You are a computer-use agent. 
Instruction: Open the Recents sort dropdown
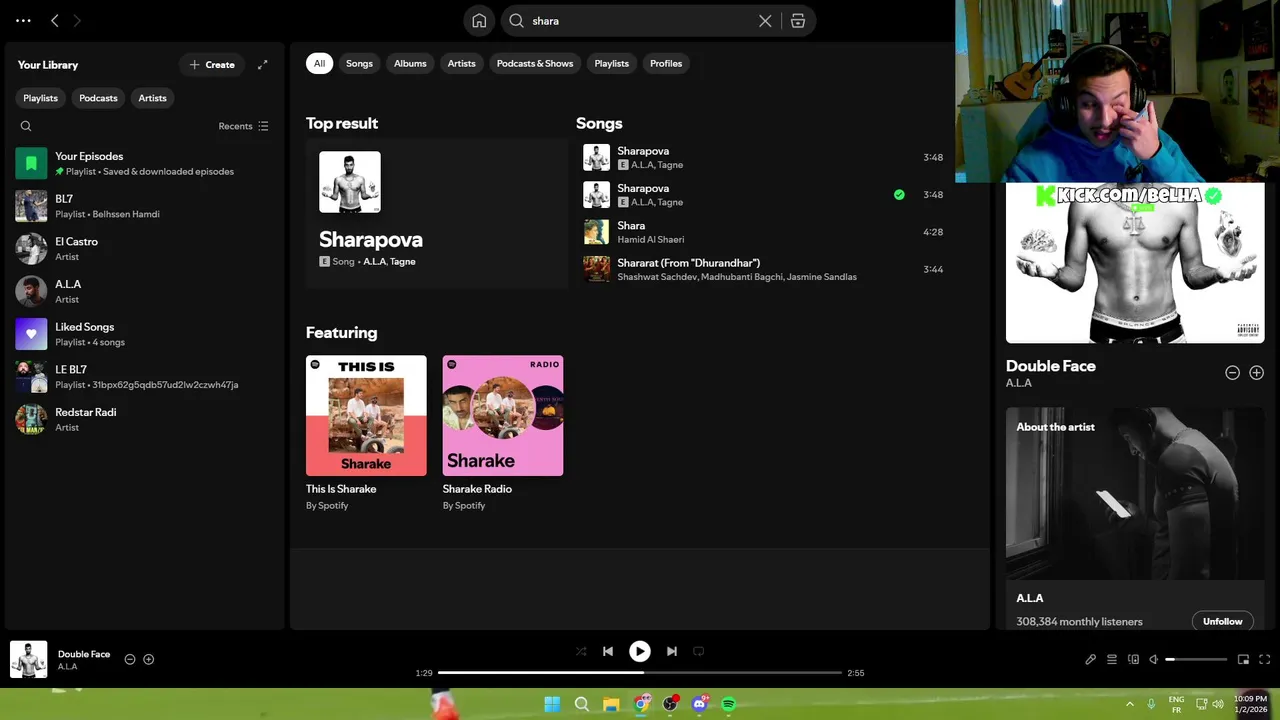point(243,126)
